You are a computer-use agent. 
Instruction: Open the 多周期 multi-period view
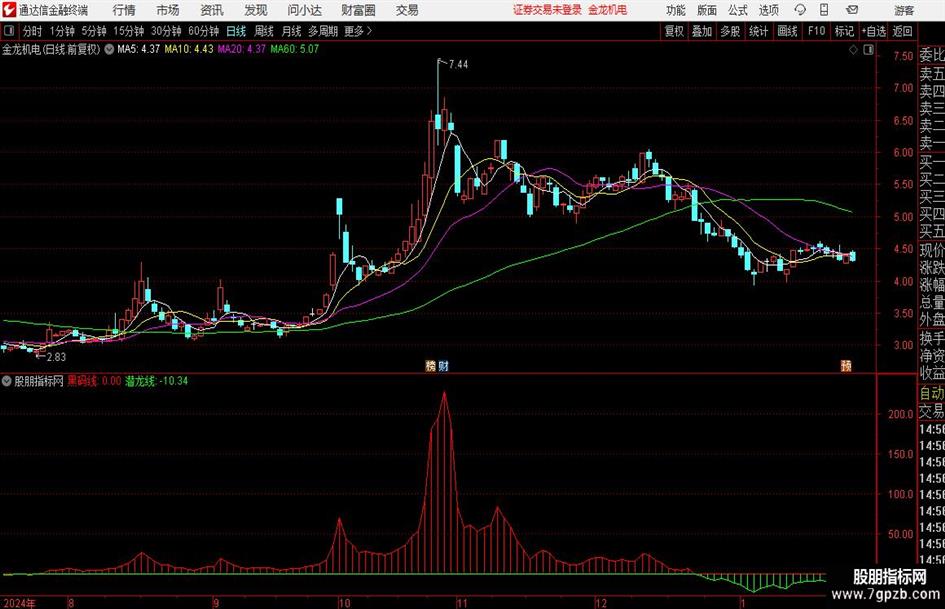click(x=323, y=31)
